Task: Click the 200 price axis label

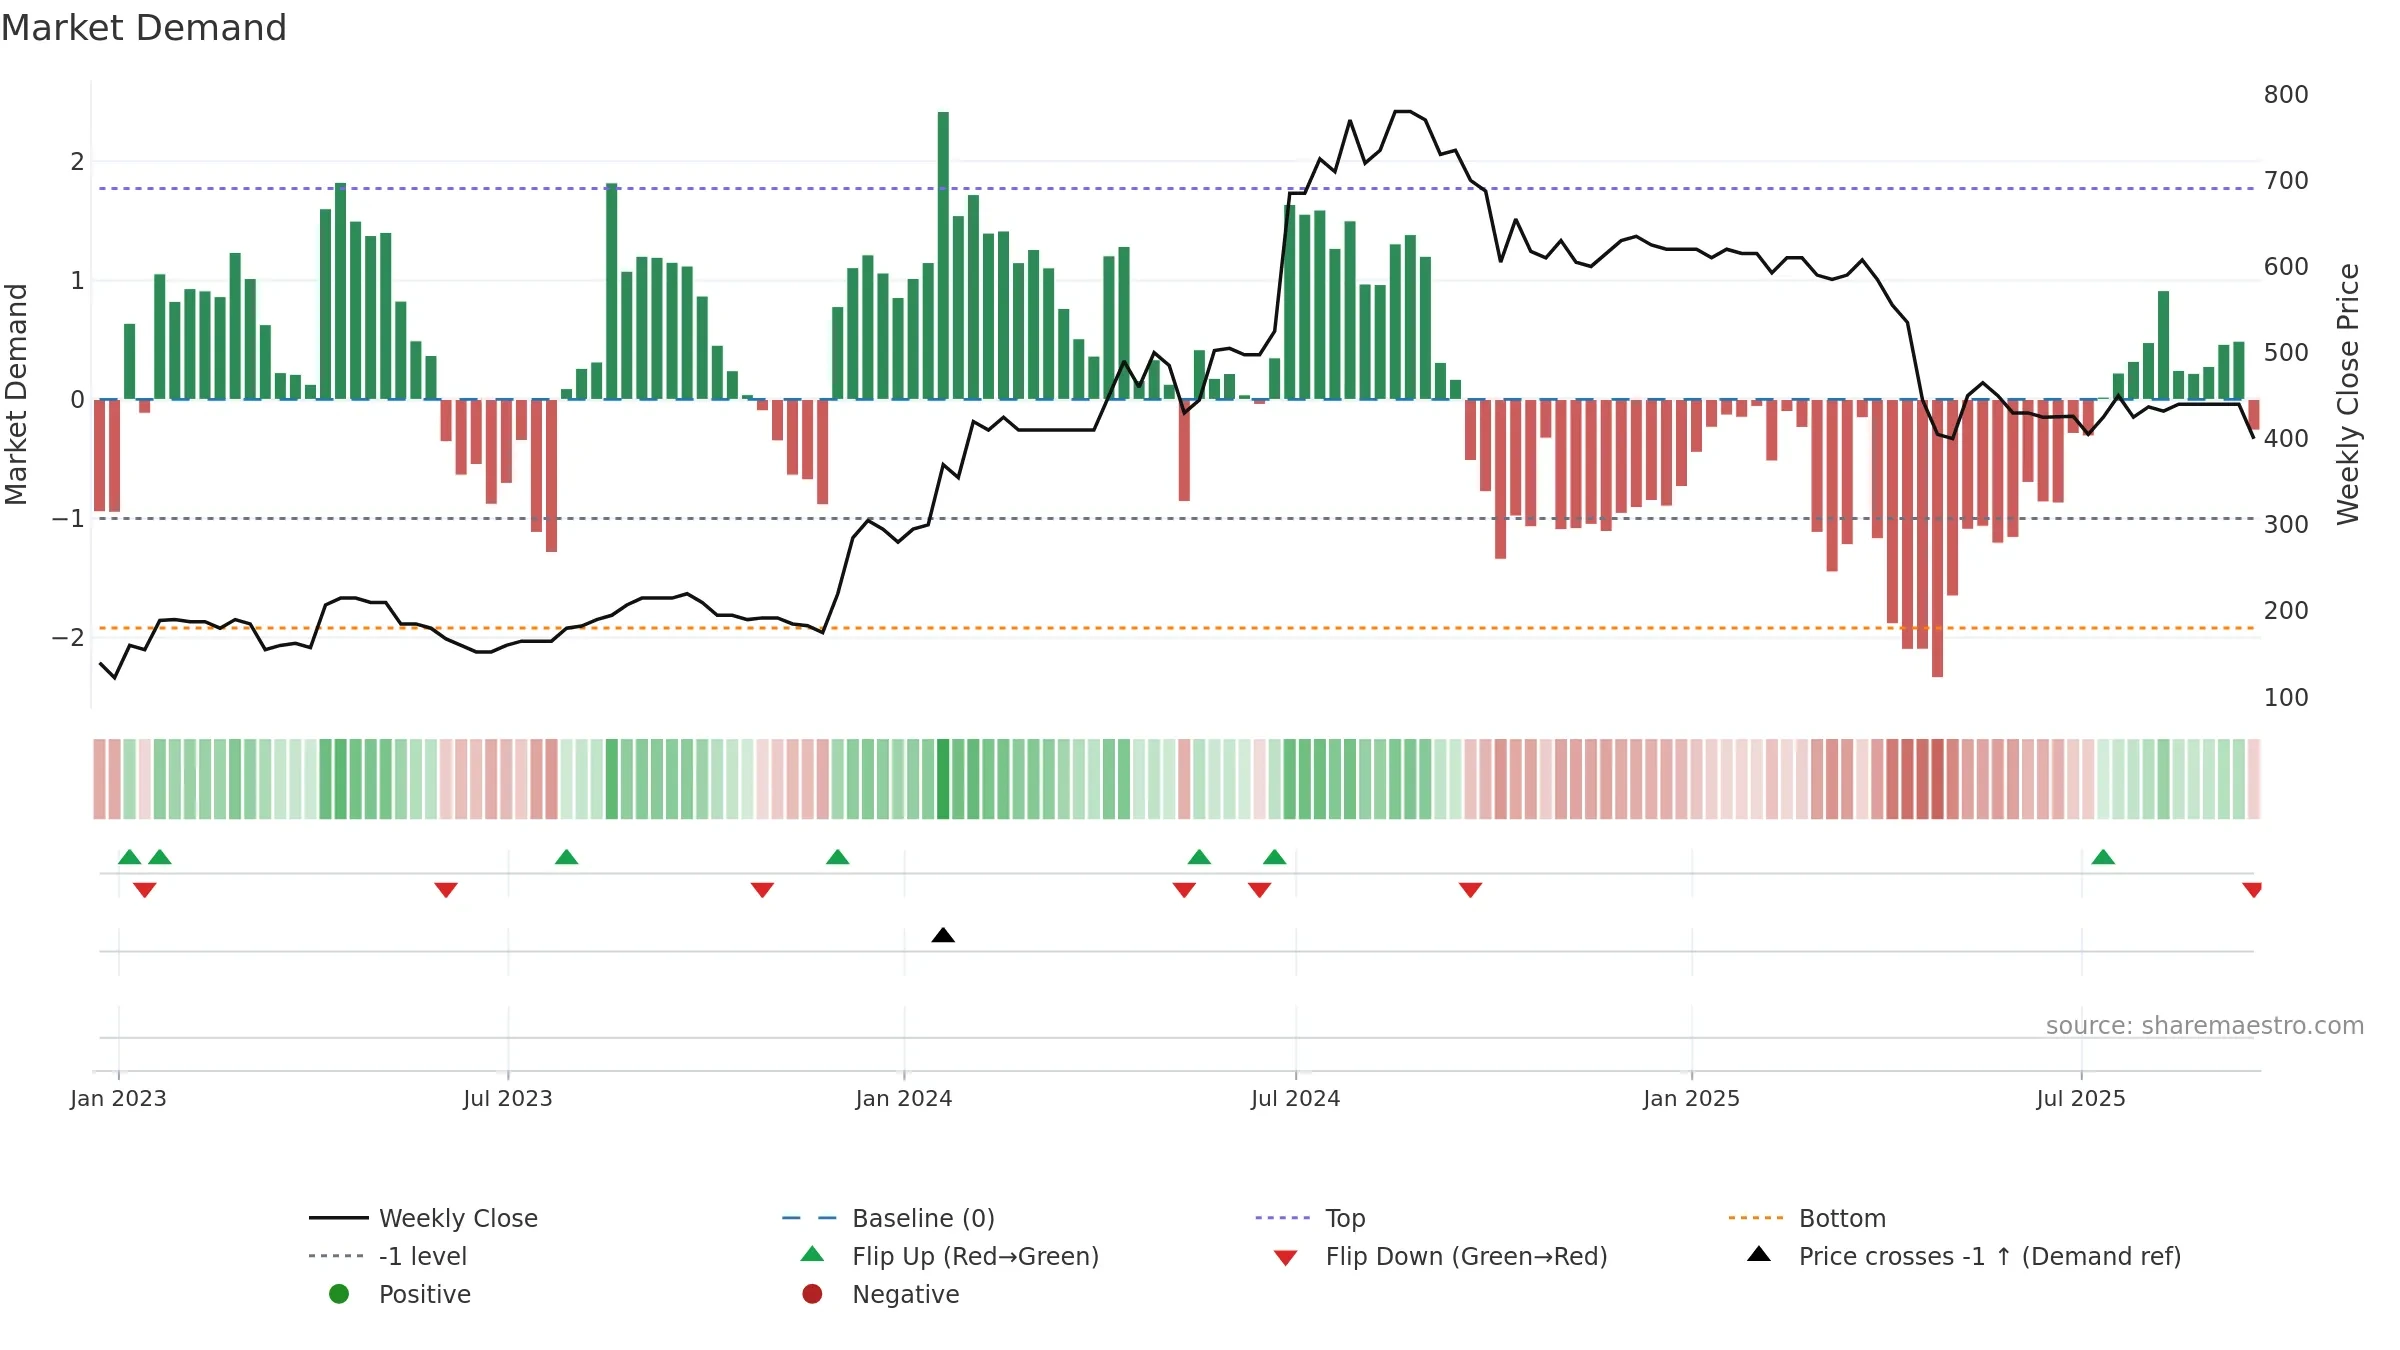Action: 2286,611
